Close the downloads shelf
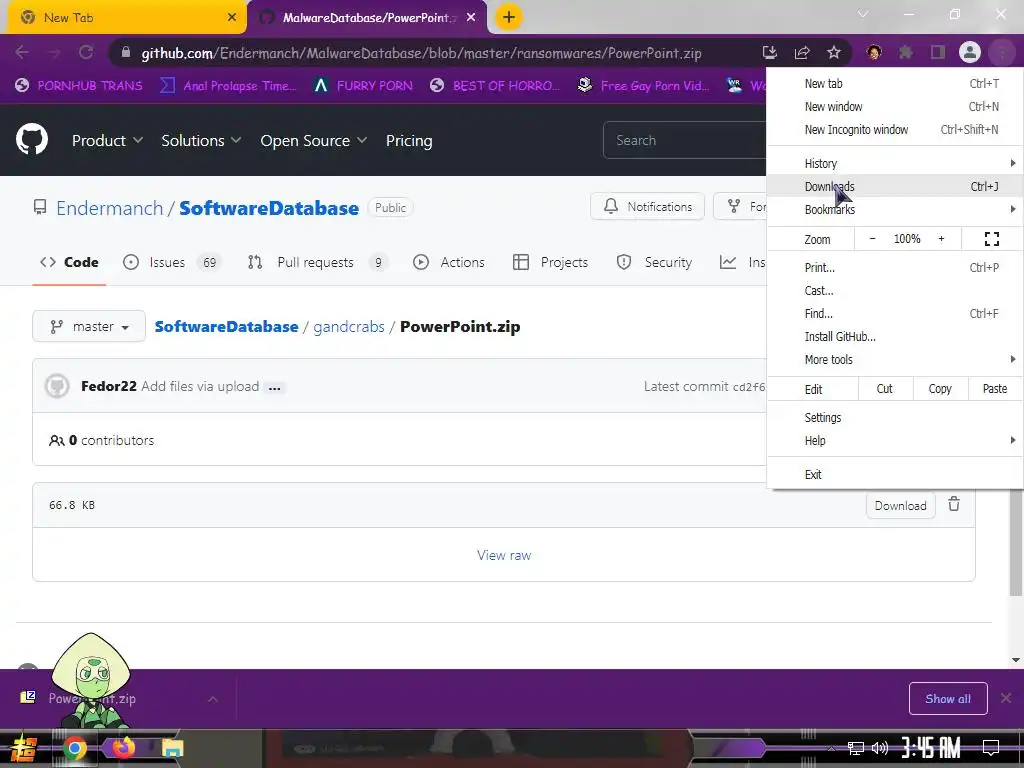 point(1006,698)
